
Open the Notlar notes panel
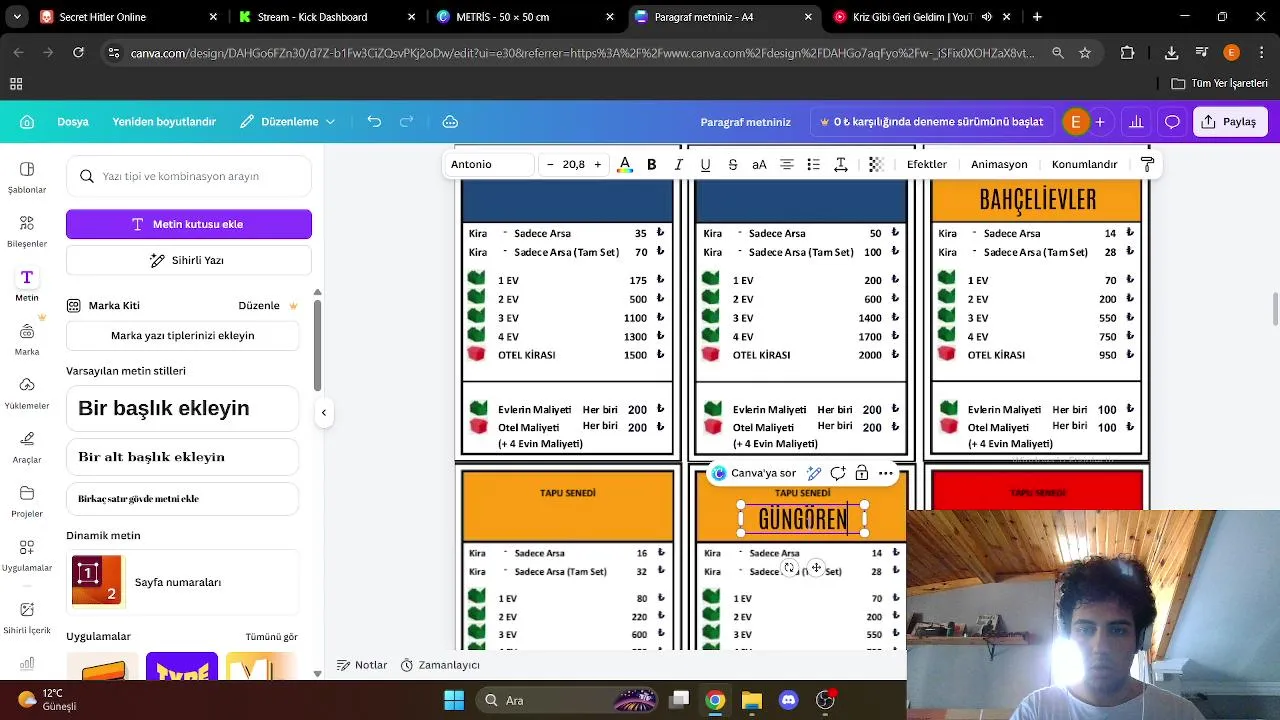(x=362, y=665)
